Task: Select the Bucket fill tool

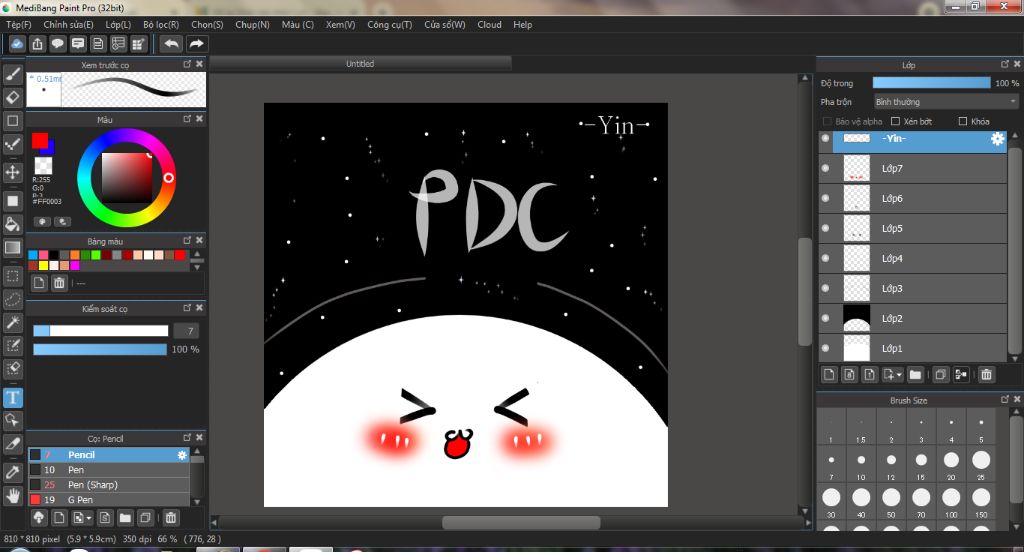Action: click(x=12, y=224)
